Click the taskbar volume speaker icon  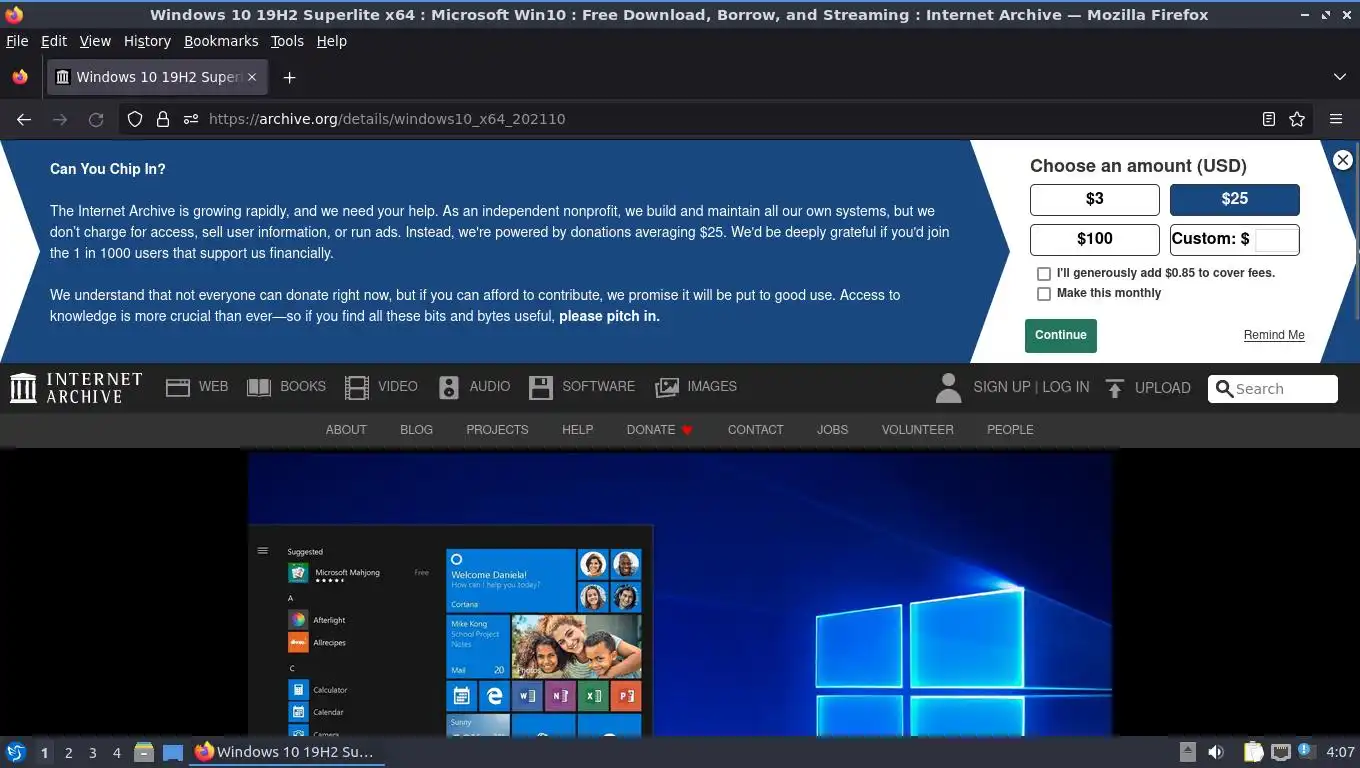pos(1216,752)
